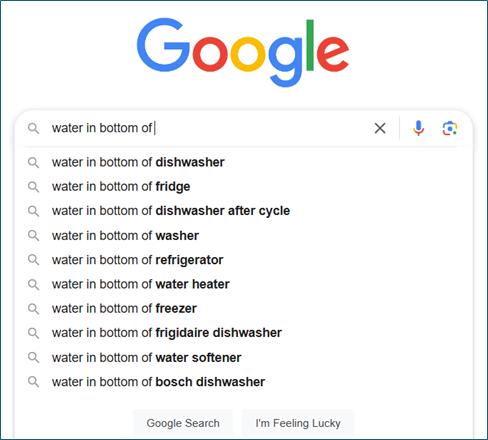Viewport: 488px width, 440px height.
Task: Click magnifier icon beside 'fridge' suggestion
Action: click(33, 187)
